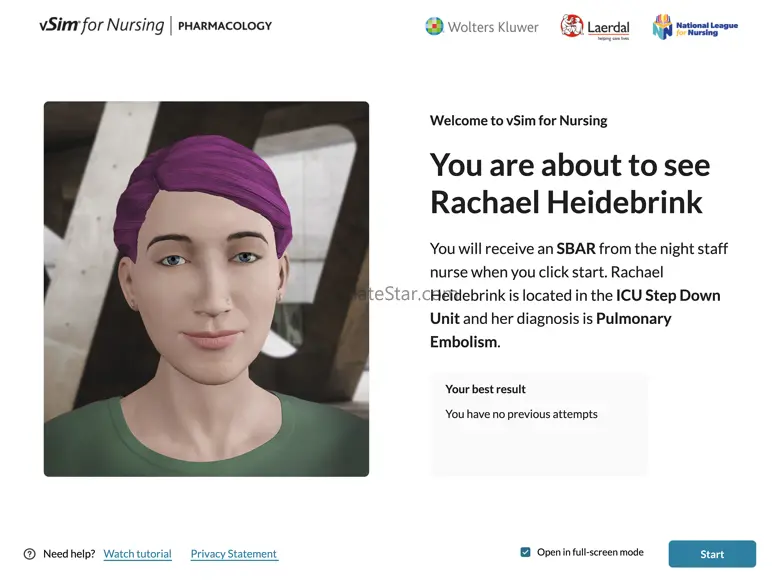Screen dimensions: 780x585
Task: Click 'Welcome to vSim for Nursing' text
Action: click(x=518, y=120)
